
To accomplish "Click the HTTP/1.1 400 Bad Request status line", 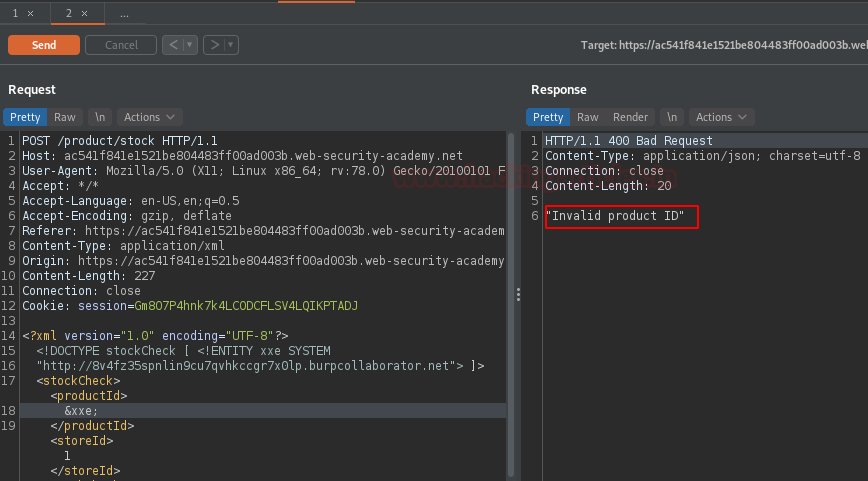I will coord(629,141).
